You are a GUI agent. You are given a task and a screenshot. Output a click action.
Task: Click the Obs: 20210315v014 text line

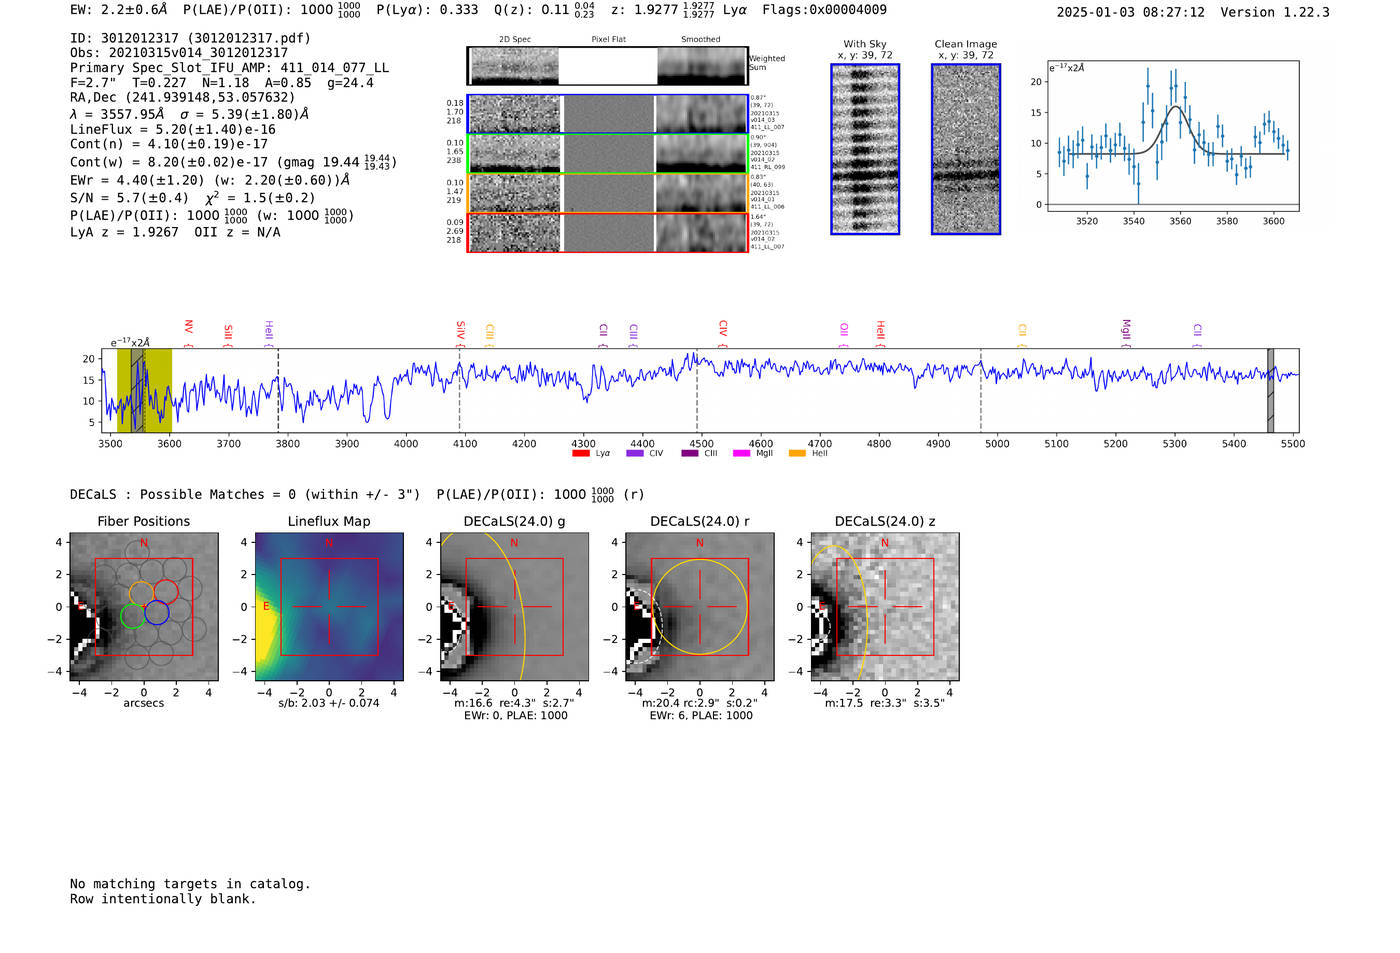[x=179, y=53]
